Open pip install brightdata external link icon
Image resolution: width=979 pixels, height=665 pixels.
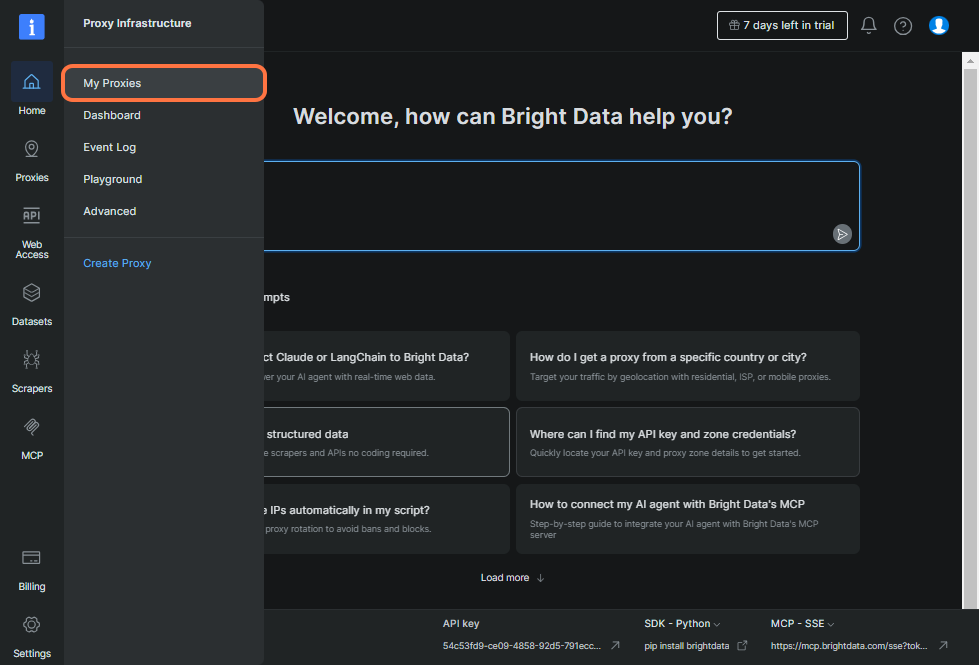pyautogui.click(x=742, y=646)
